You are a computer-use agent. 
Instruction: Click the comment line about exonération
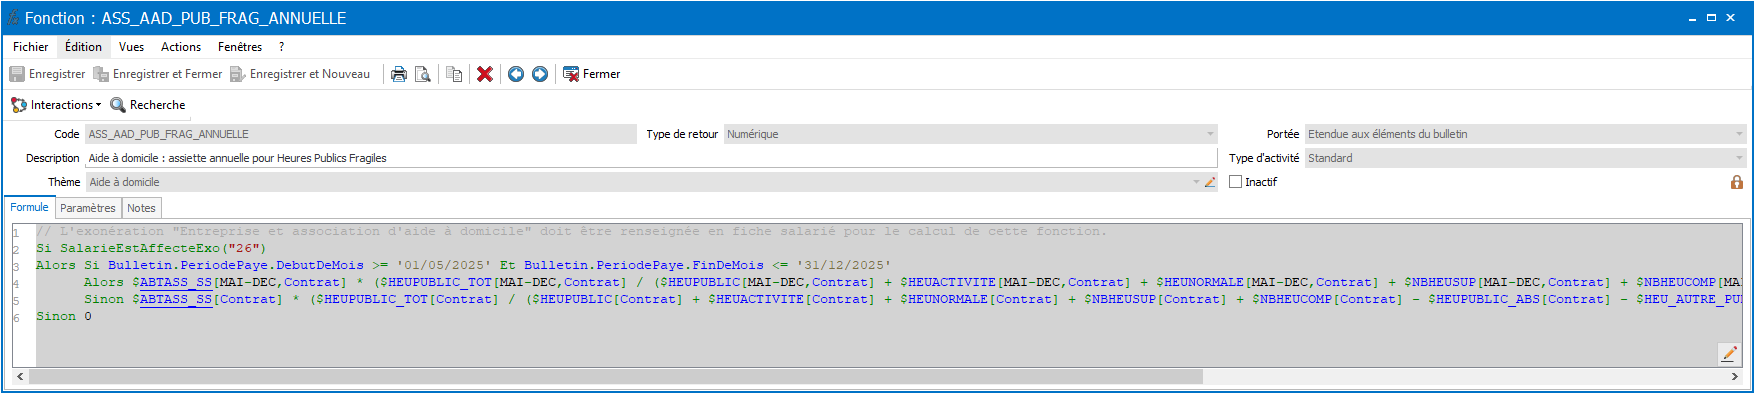point(572,231)
